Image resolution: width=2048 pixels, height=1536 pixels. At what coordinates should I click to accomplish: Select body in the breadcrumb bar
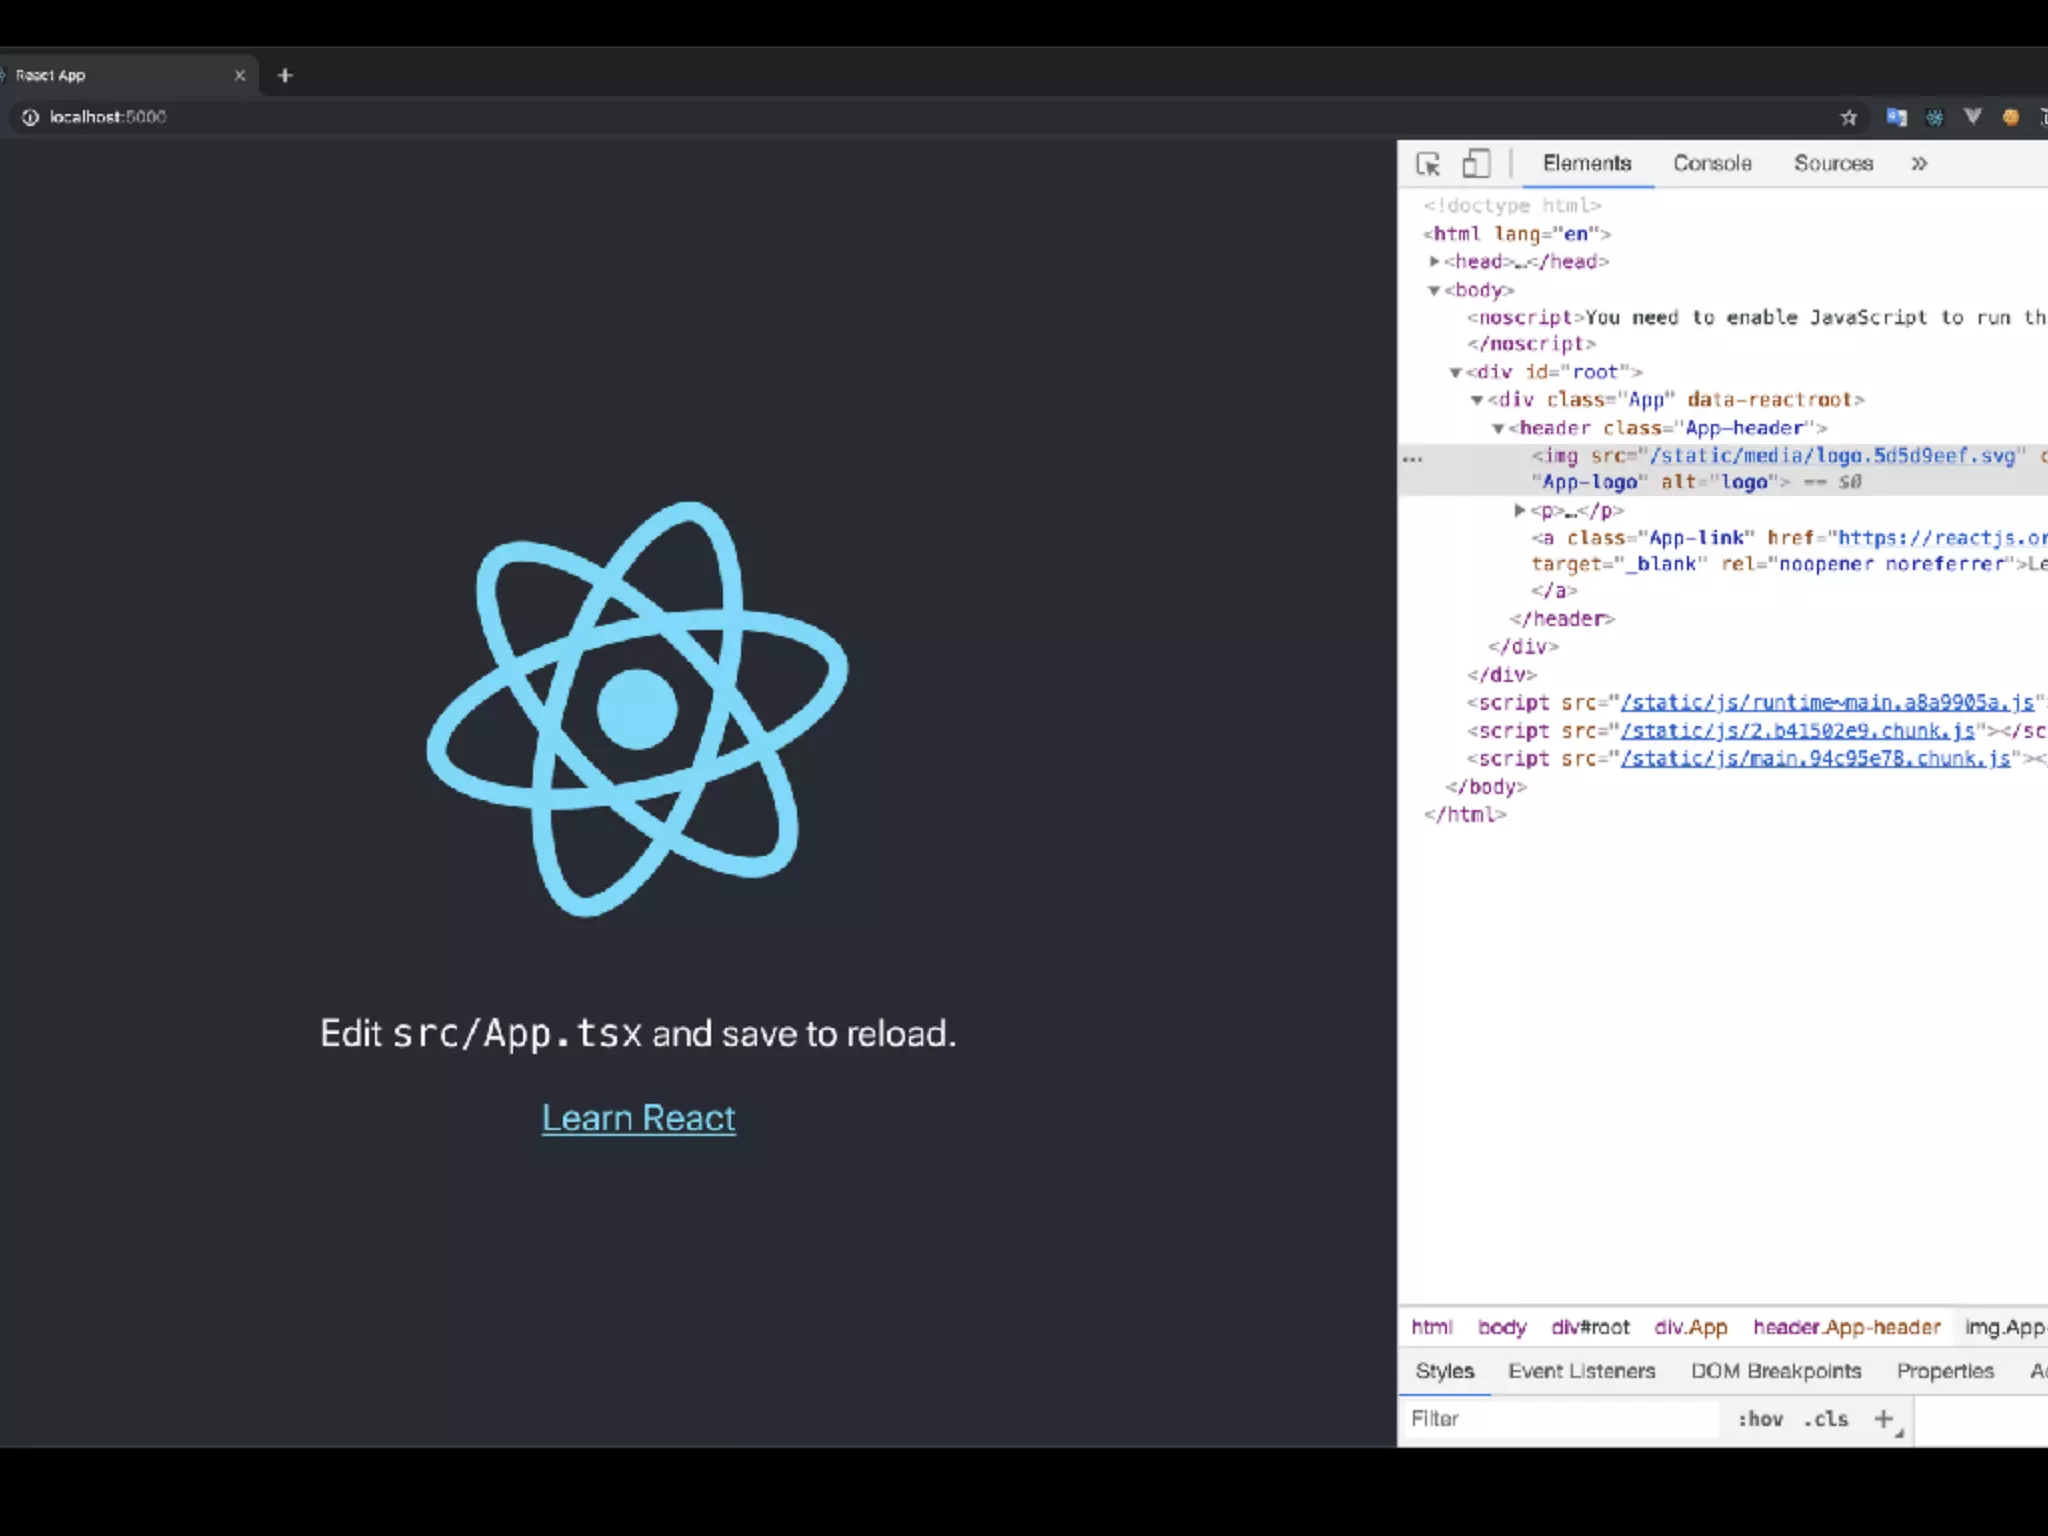1502,1327
